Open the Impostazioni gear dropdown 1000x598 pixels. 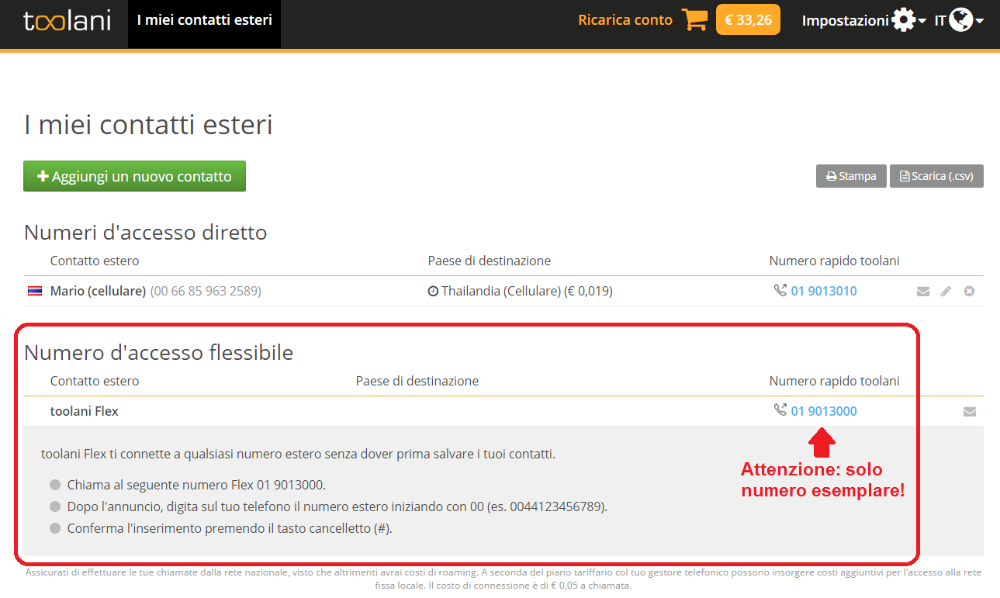(x=864, y=20)
